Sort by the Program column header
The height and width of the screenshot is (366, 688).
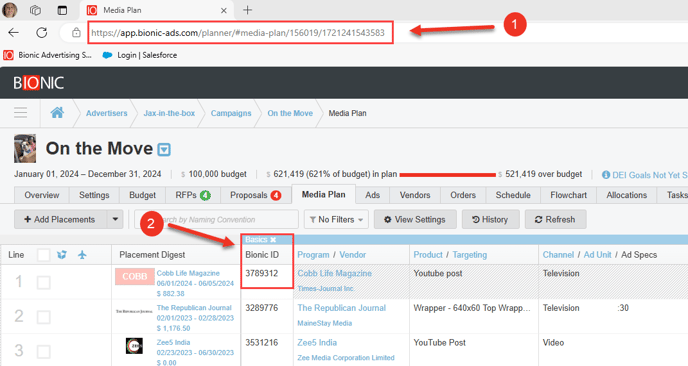(x=313, y=255)
